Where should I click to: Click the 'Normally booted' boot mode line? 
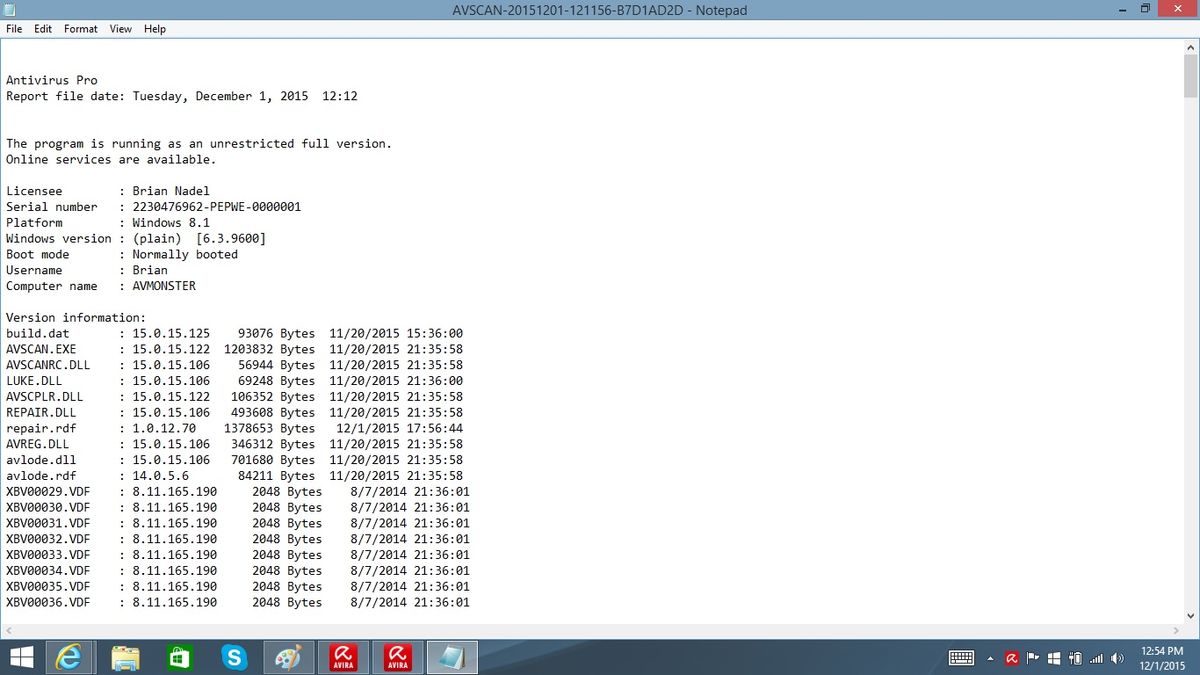[122, 255]
